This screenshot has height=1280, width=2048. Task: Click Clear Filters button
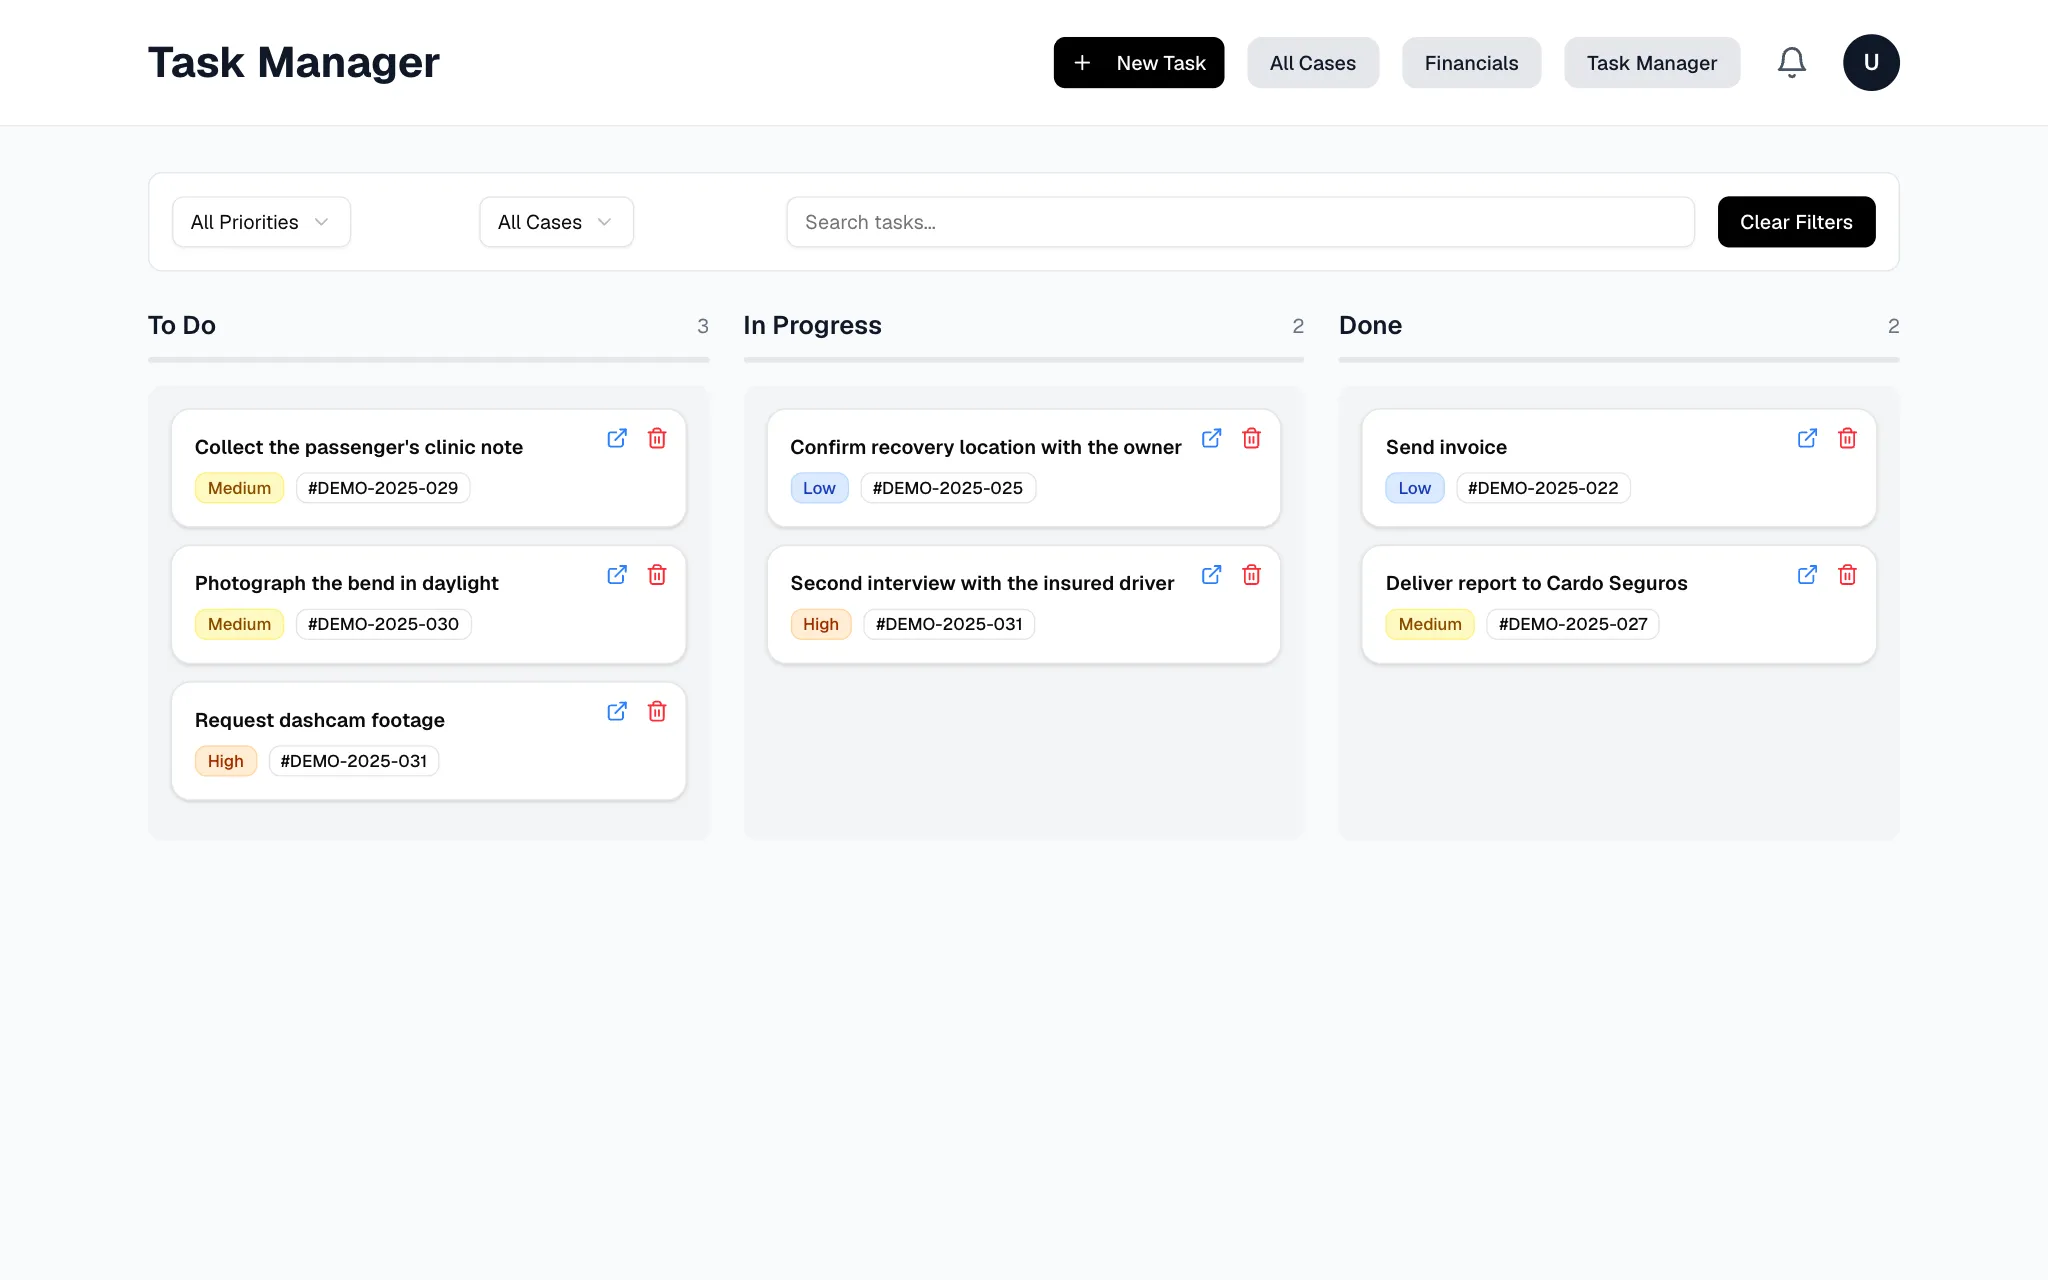pos(1796,222)
